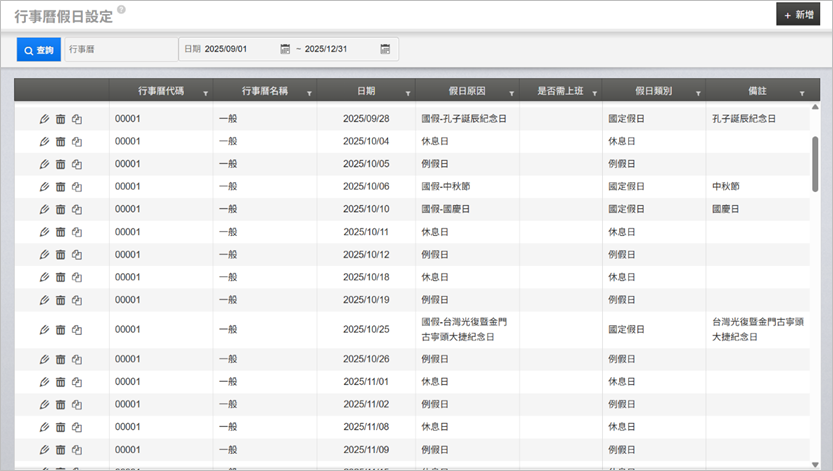The image size is (833, 471).
Task: Delete the 2025/10/04 holiday row
Action: 60,141
